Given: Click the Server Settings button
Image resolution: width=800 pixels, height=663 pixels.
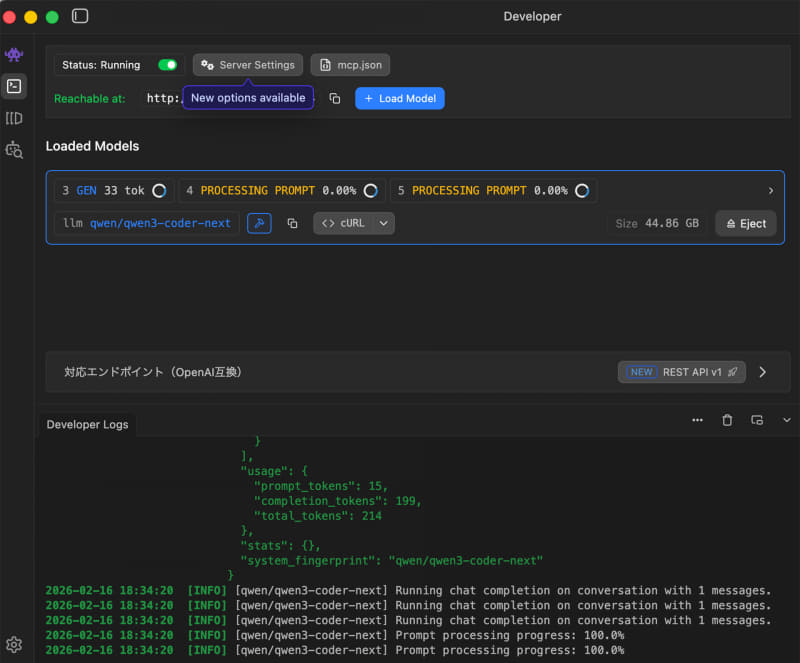Looking at the screenshot, I should [248, 65].
